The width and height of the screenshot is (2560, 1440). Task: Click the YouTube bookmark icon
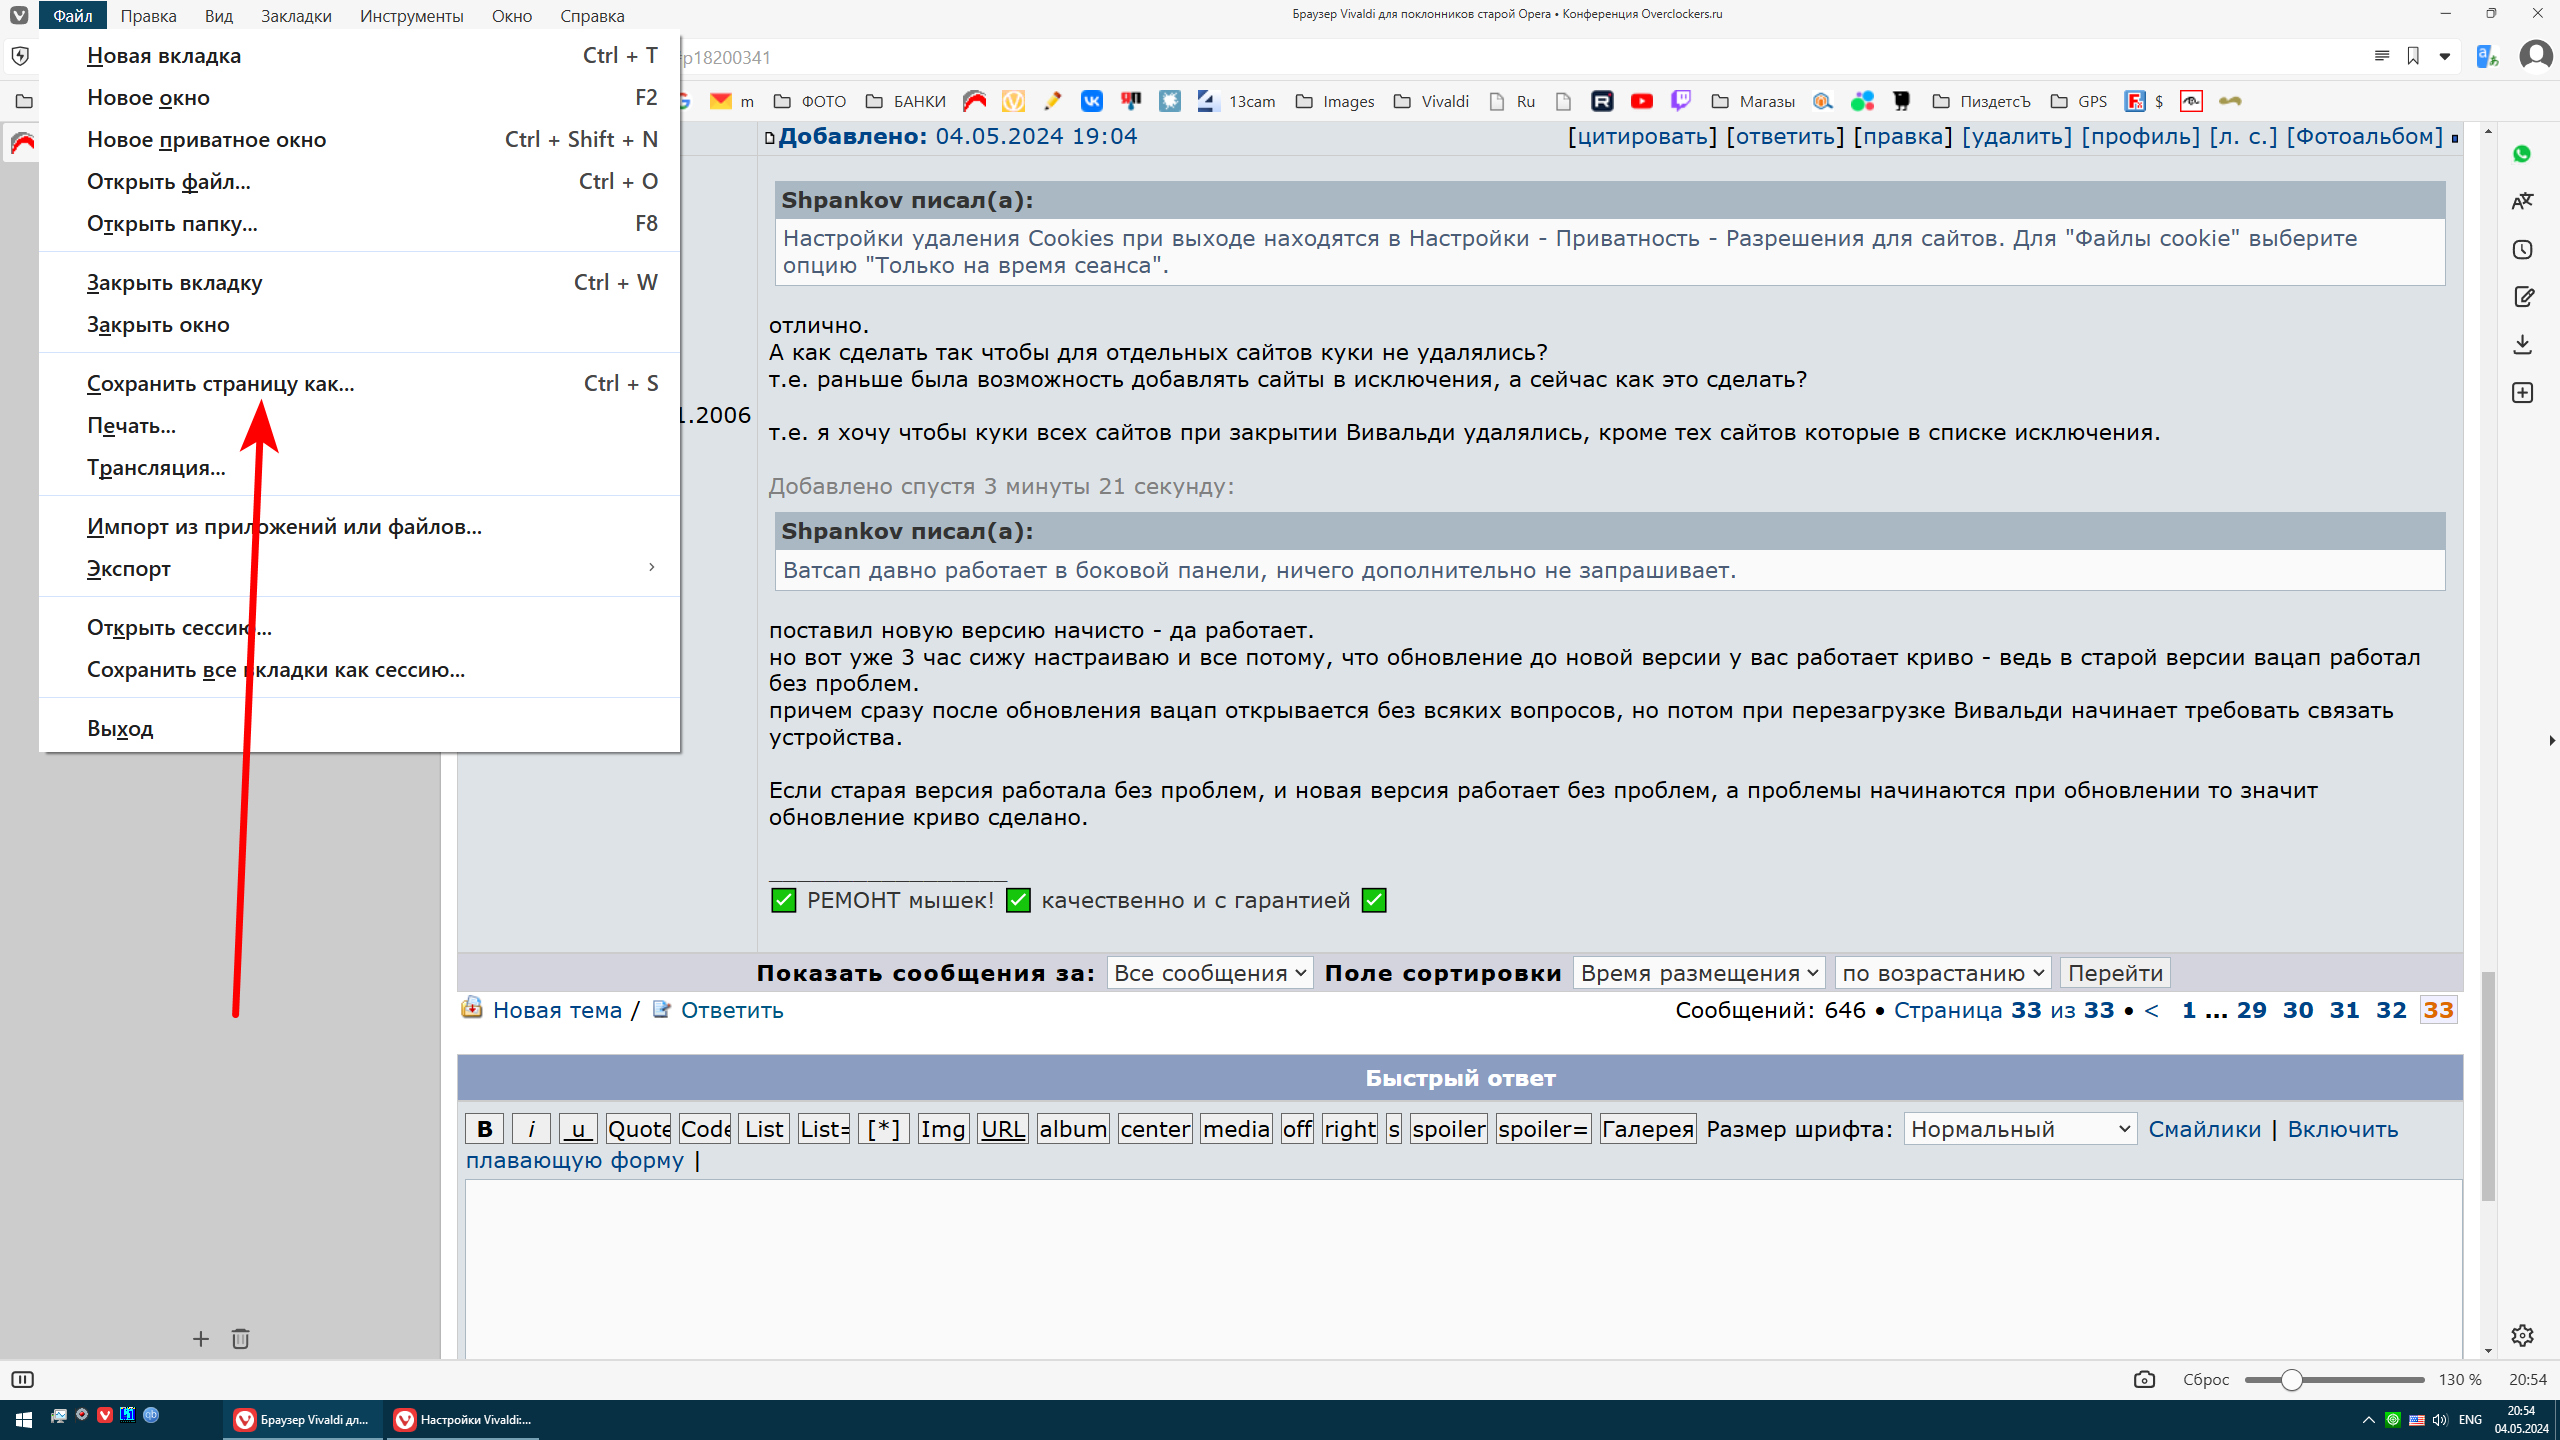coord(1641,101)
